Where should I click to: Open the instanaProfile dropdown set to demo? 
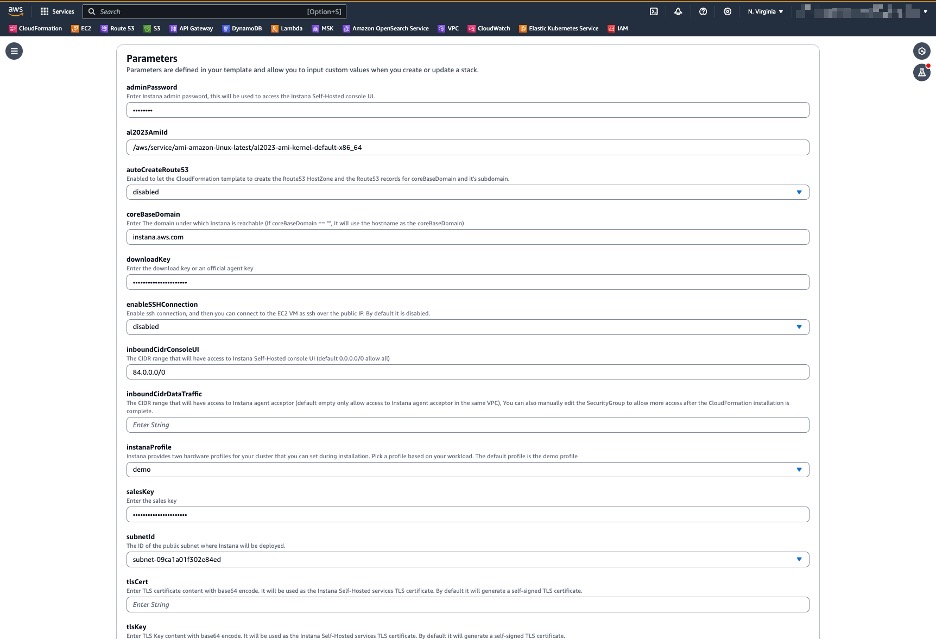(468, 470)
